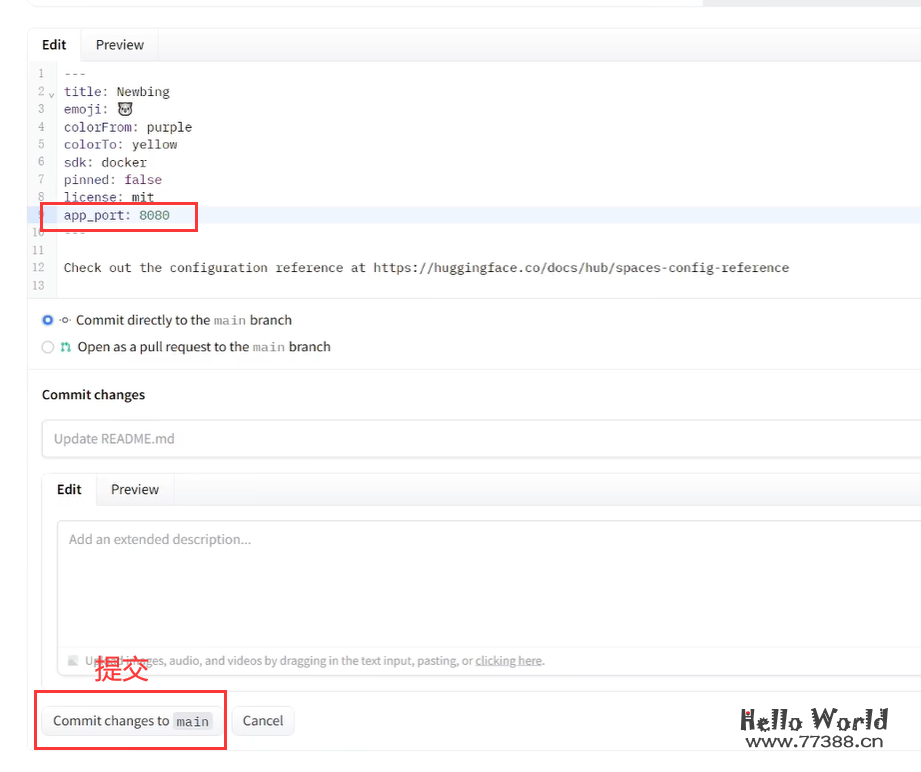Switch to the description box's Edit tab
Screen dimensions: 921x772
point(69,489)
